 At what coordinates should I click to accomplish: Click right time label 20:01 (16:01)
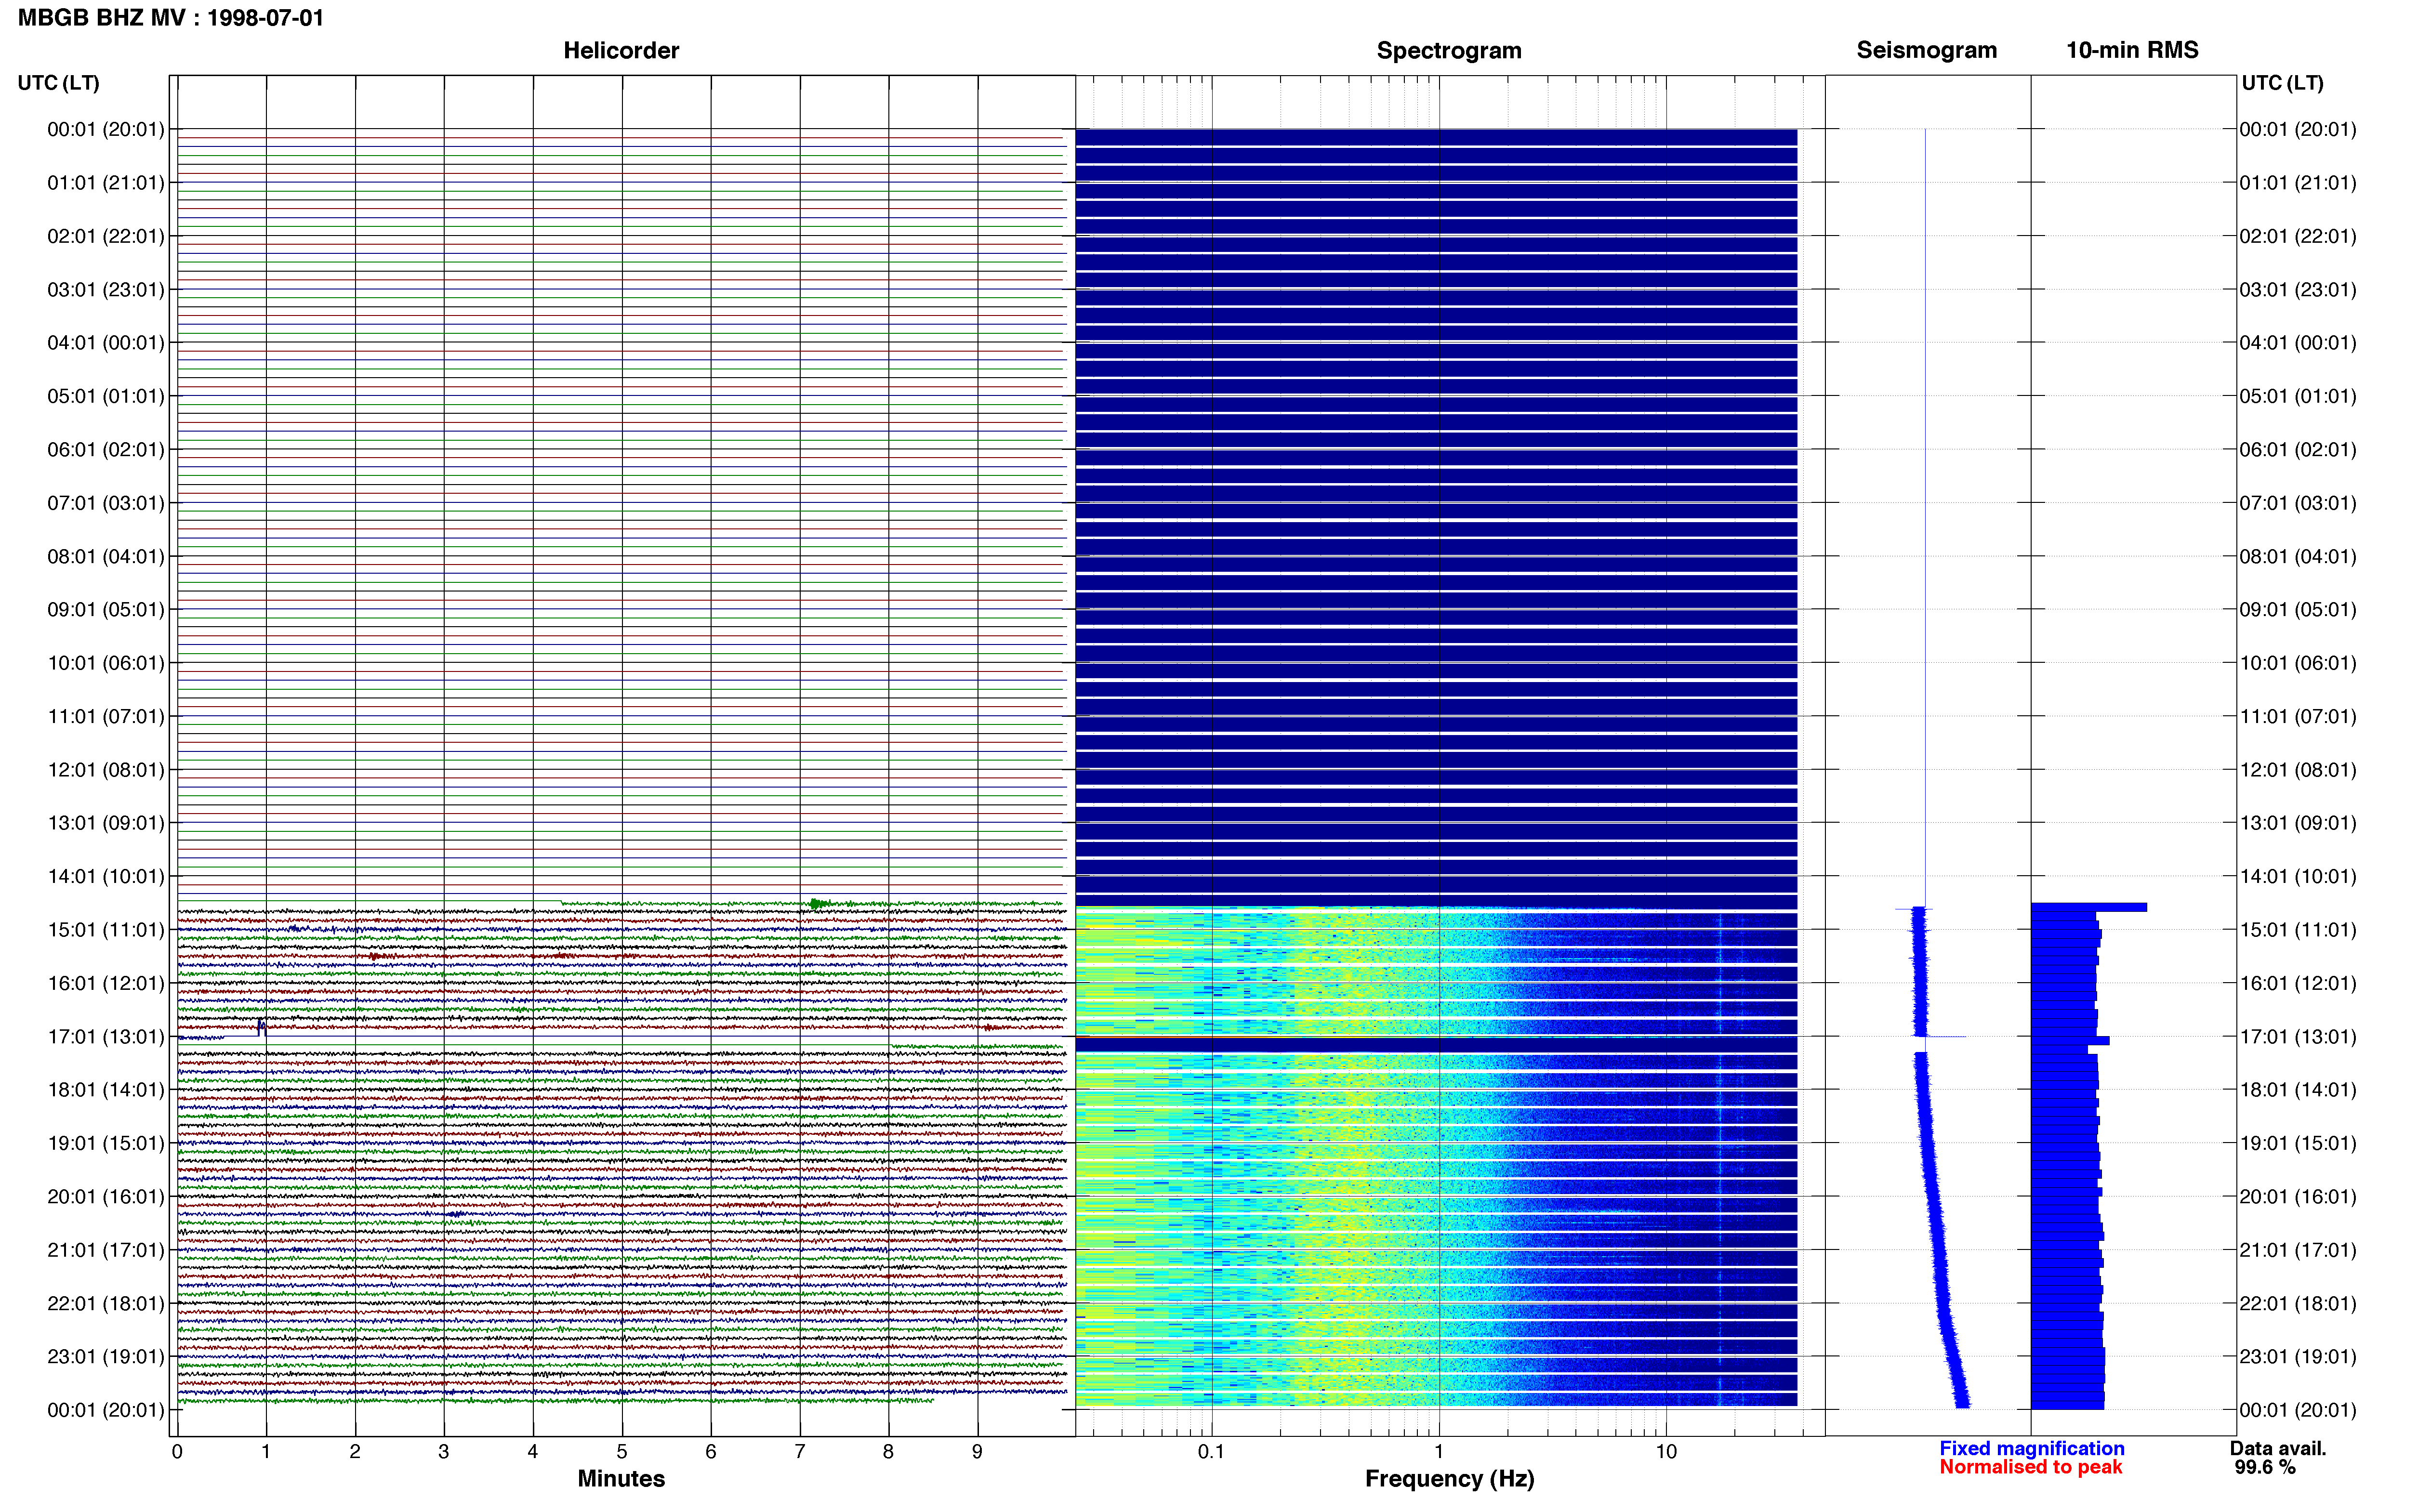click(2297, 1196)
